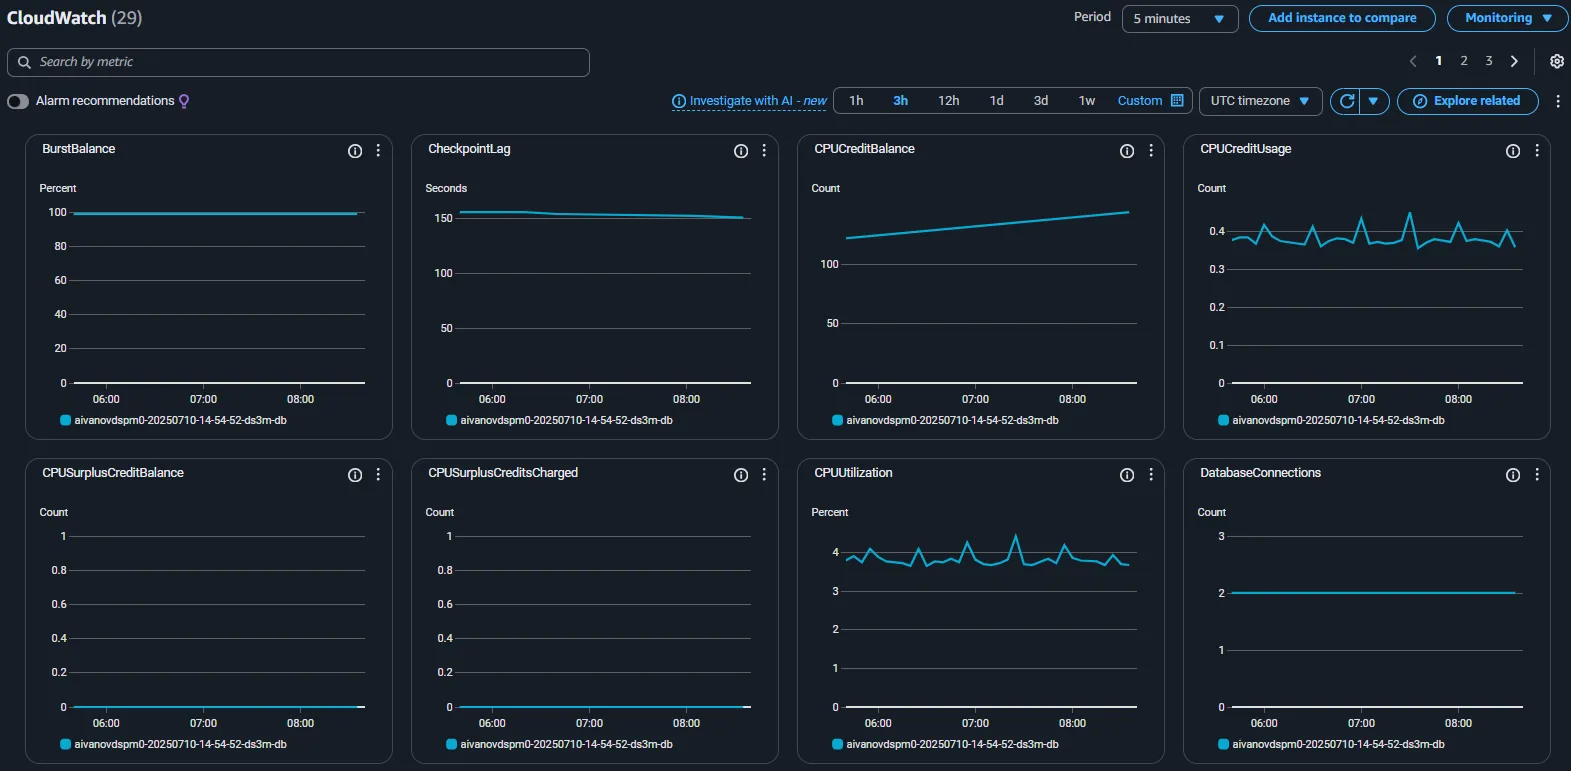
Task: Open the CheckpointLag widget options menu
Action: coord(764,151)
